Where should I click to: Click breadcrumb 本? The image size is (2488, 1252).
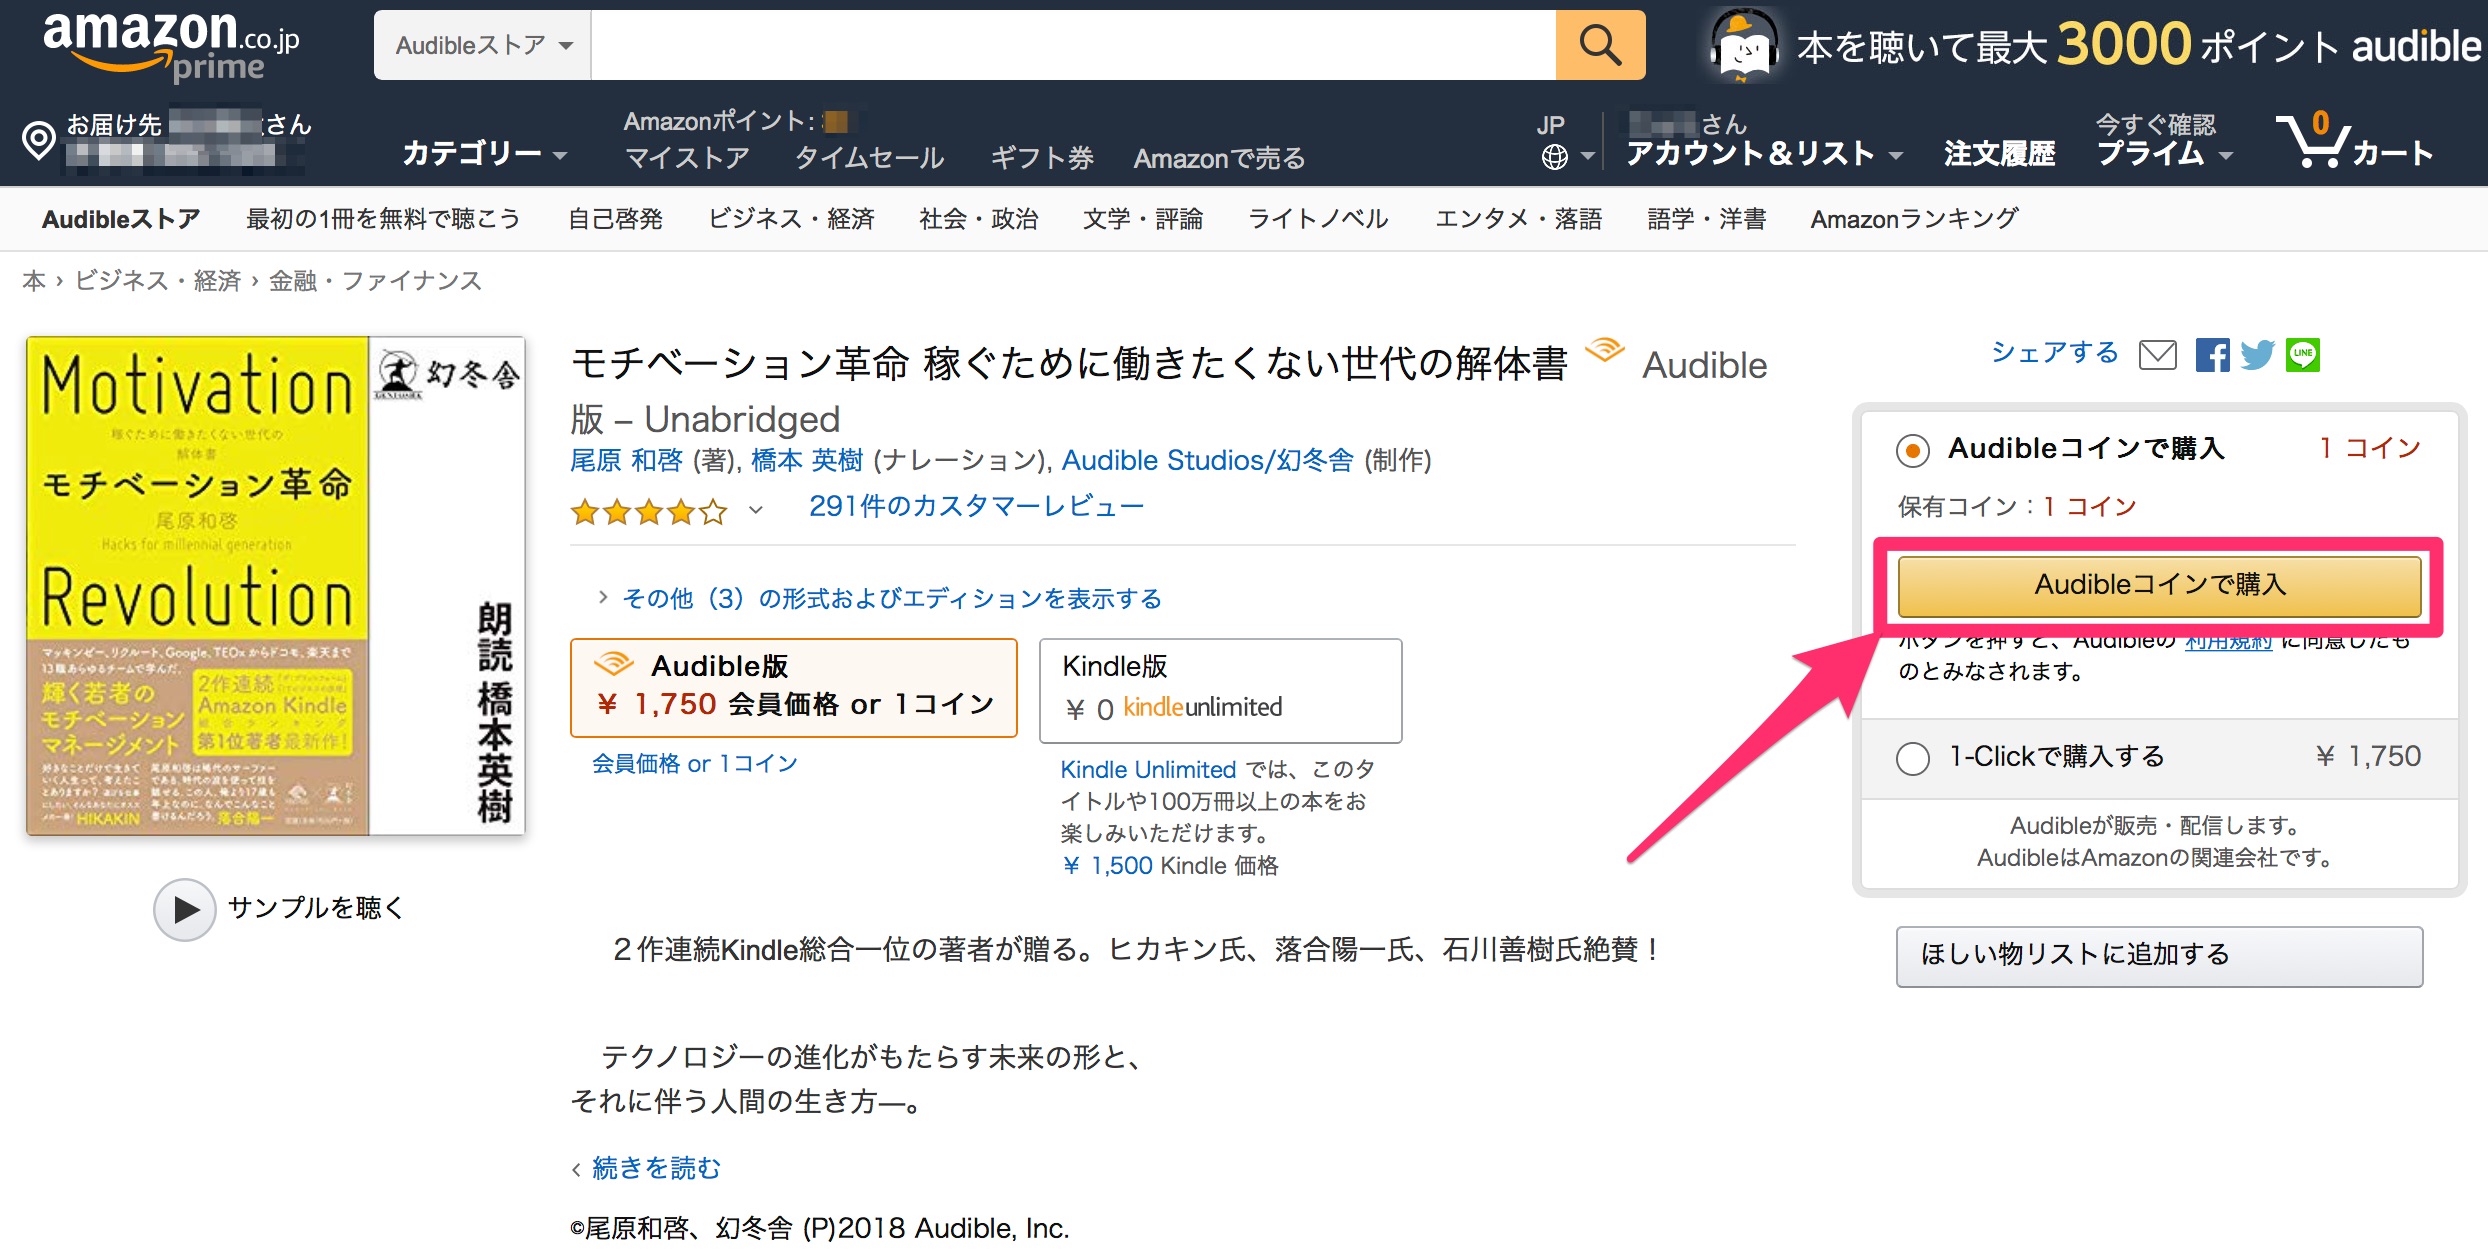tap(34, 281)
